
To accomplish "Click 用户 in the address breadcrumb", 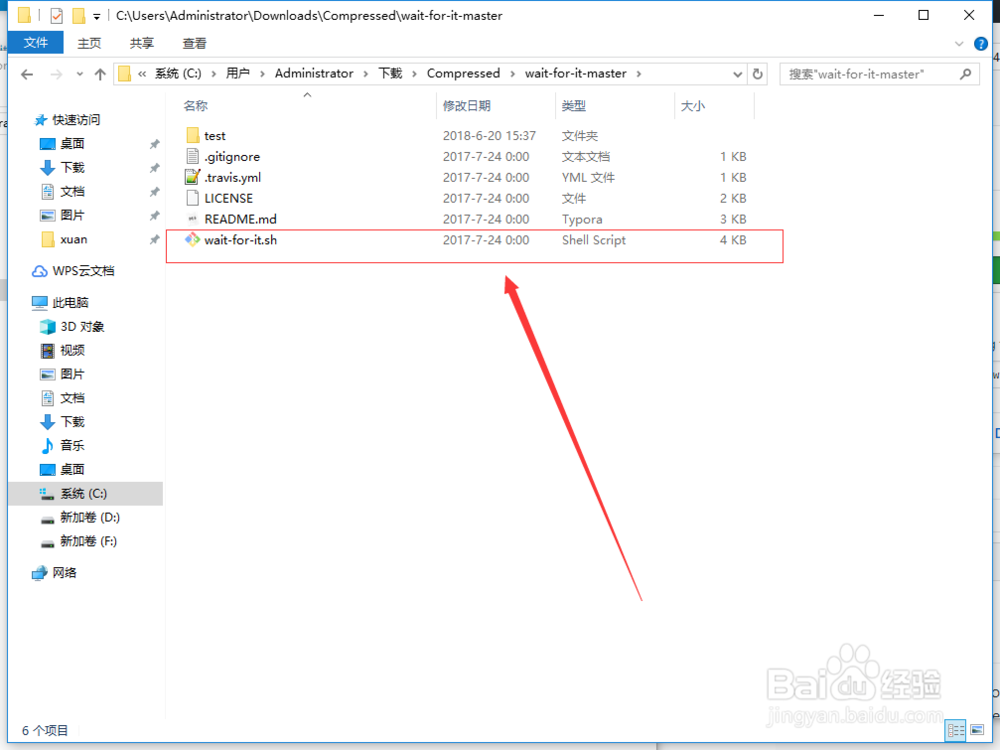I will coord(237,73).
